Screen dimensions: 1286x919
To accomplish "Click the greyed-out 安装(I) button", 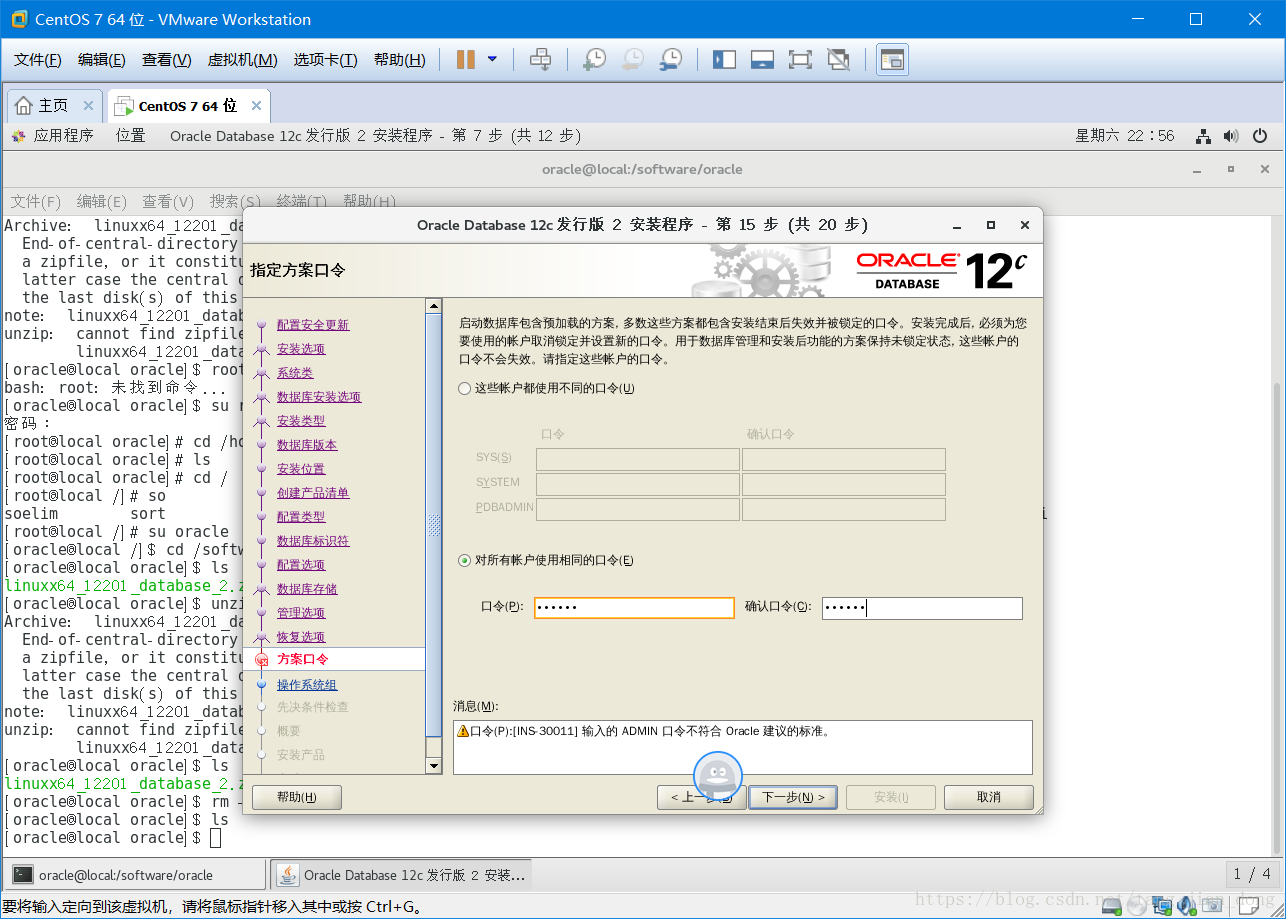I will [x=891, y=797].
